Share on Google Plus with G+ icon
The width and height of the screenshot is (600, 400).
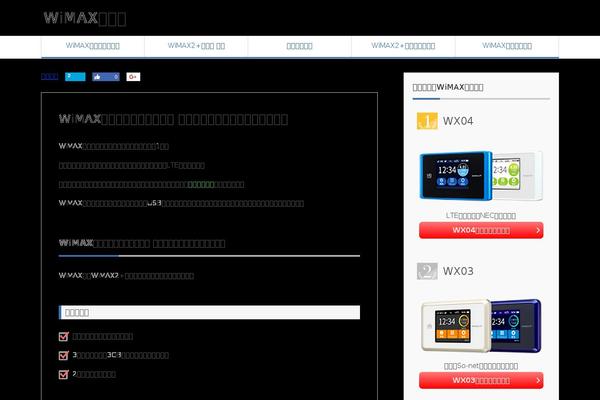[x=133, y=77]
